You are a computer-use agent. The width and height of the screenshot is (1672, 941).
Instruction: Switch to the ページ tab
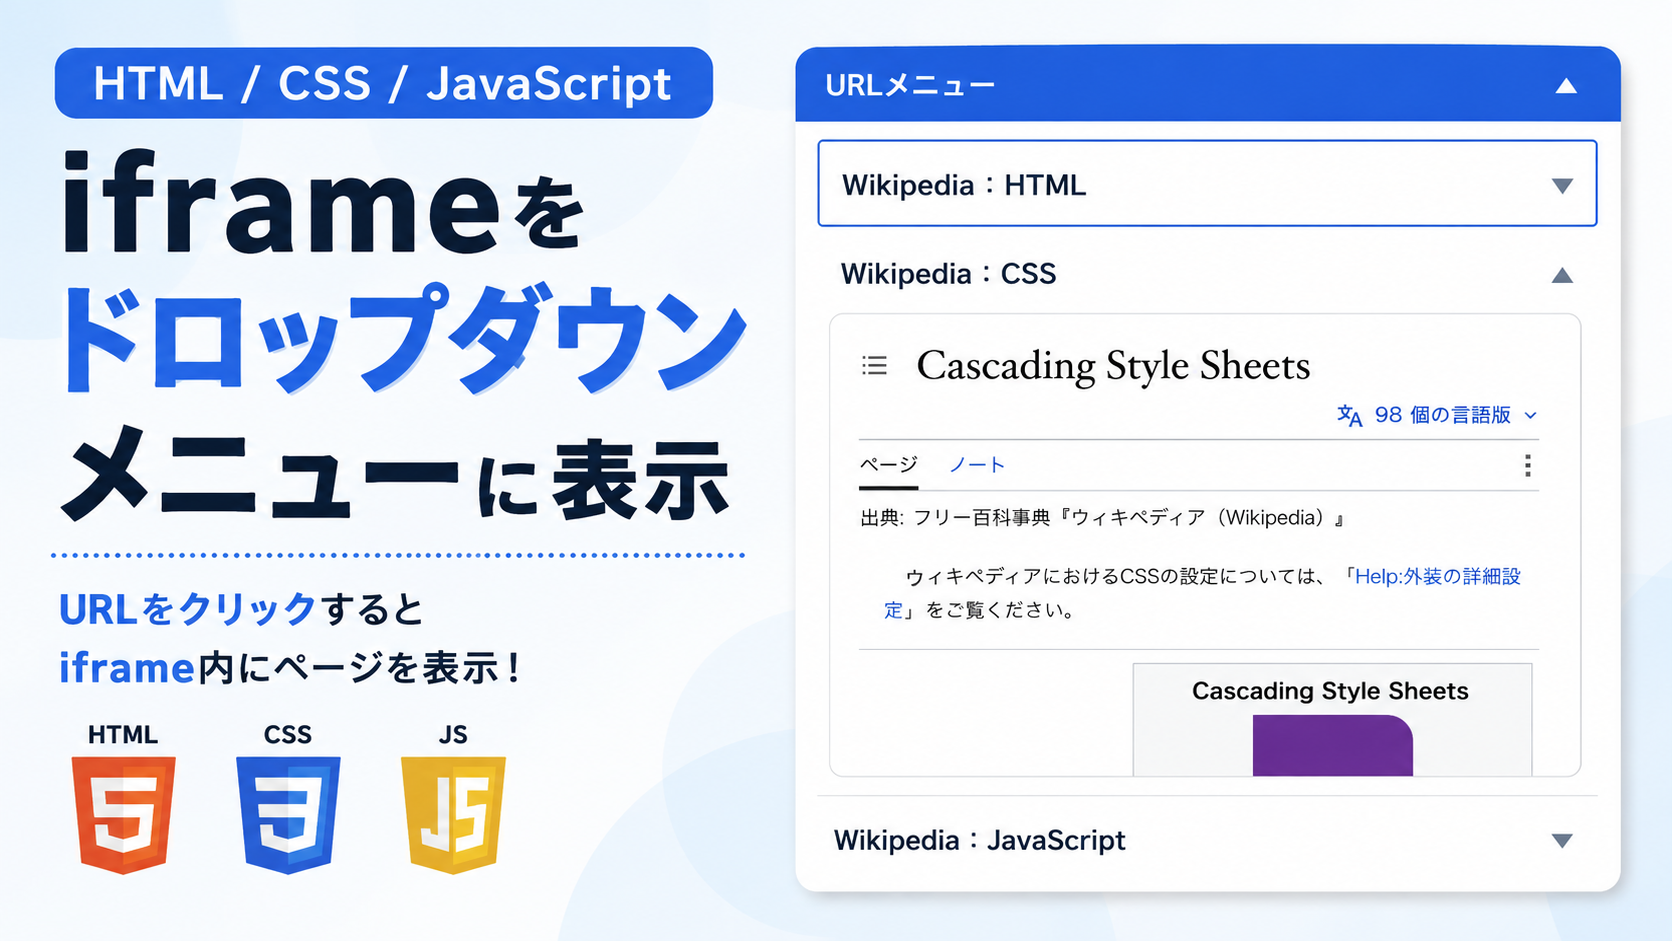[x=888, y=466]
